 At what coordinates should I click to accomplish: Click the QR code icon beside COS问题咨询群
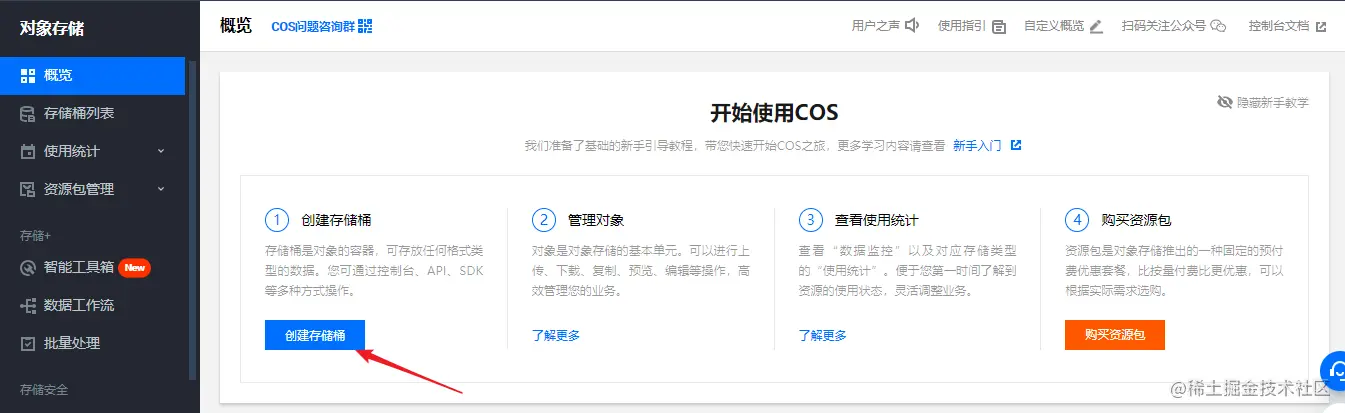coord(365,26)
